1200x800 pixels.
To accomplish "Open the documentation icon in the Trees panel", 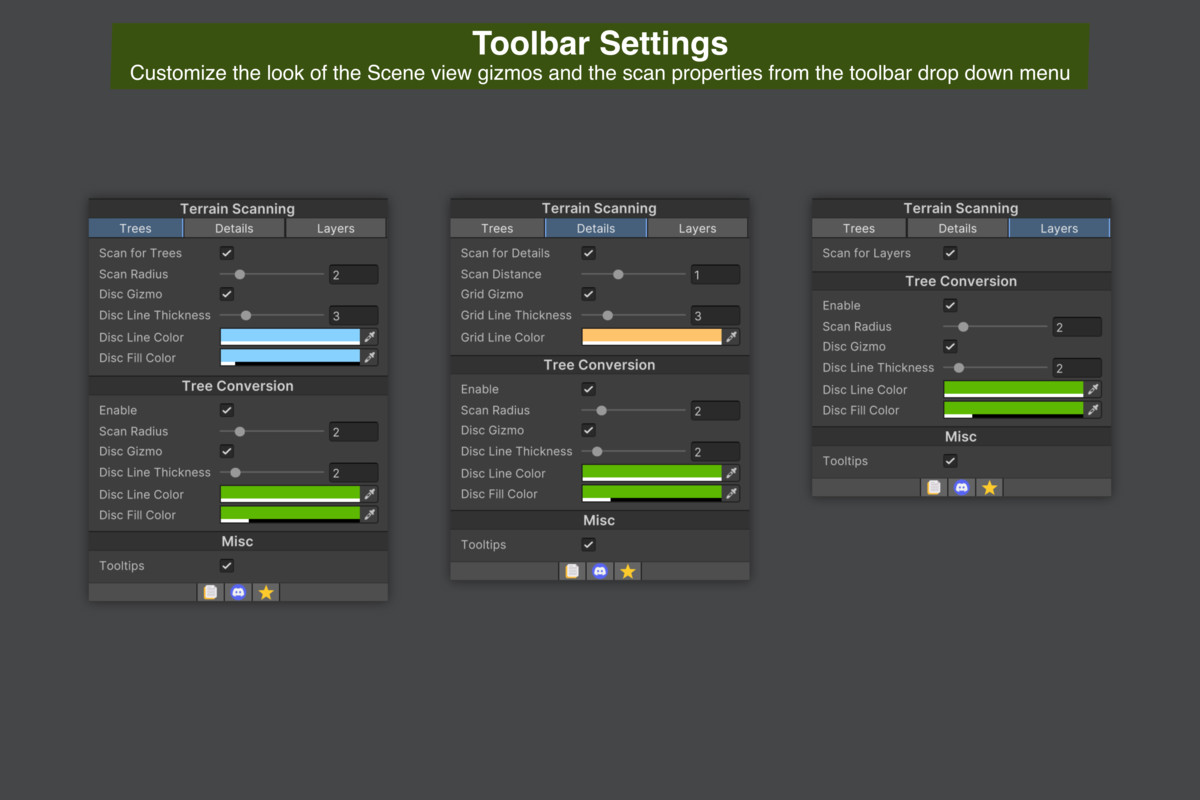I will (x=210, y=591).
